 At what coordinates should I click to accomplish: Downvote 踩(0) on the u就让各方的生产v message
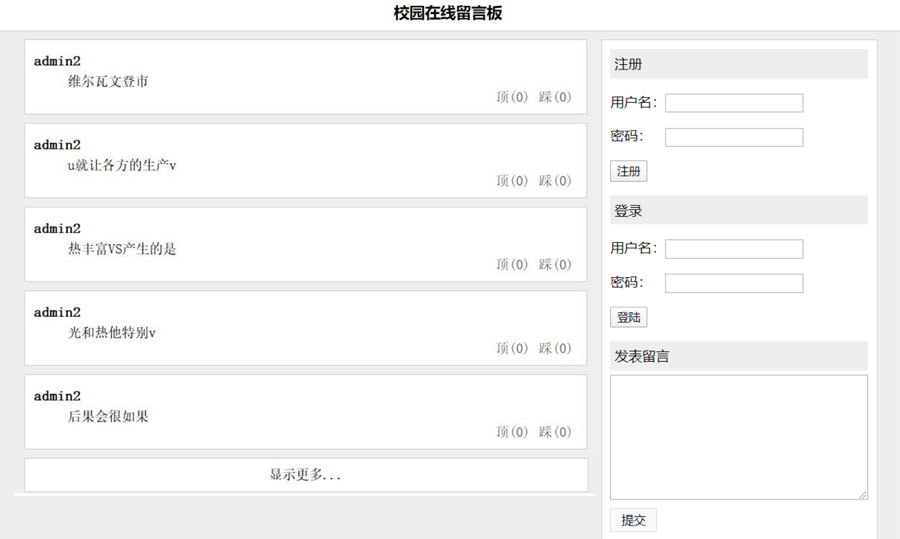coord(555,181)
